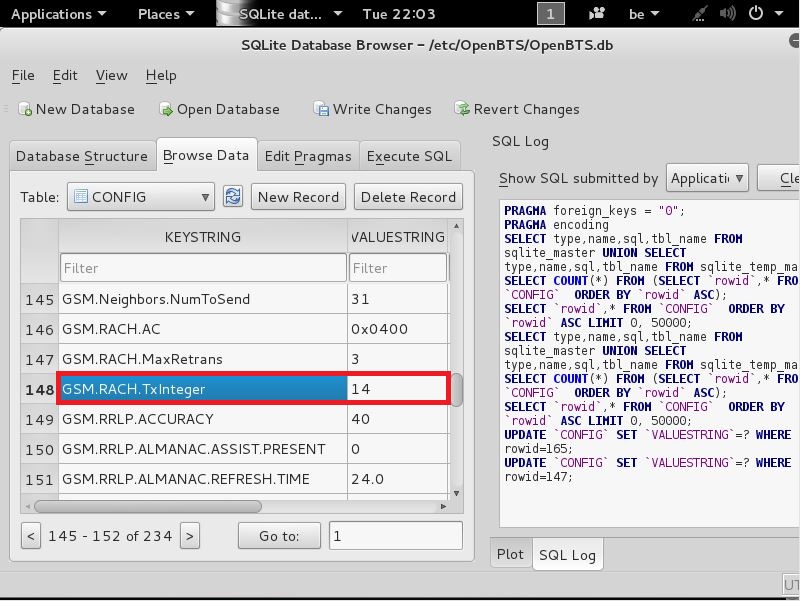Switch to the Plot tab
This screenshot has height=601, width=801.
(x=510, y=554)
